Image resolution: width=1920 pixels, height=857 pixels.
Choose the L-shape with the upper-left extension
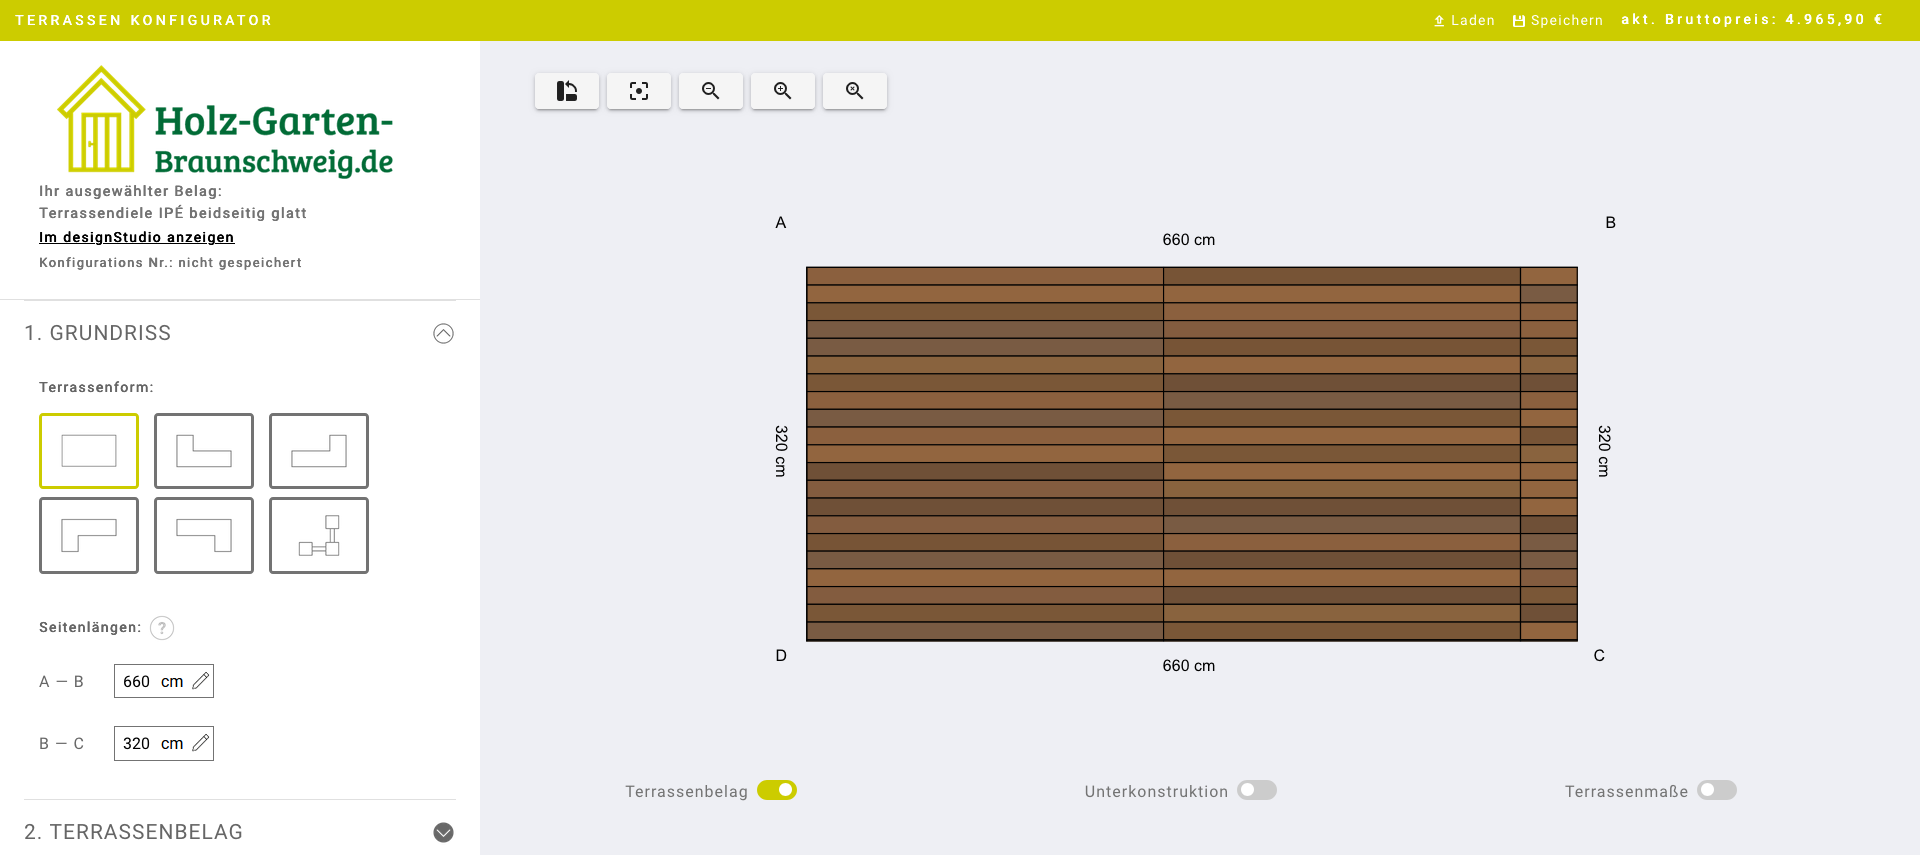coord(204,451)
